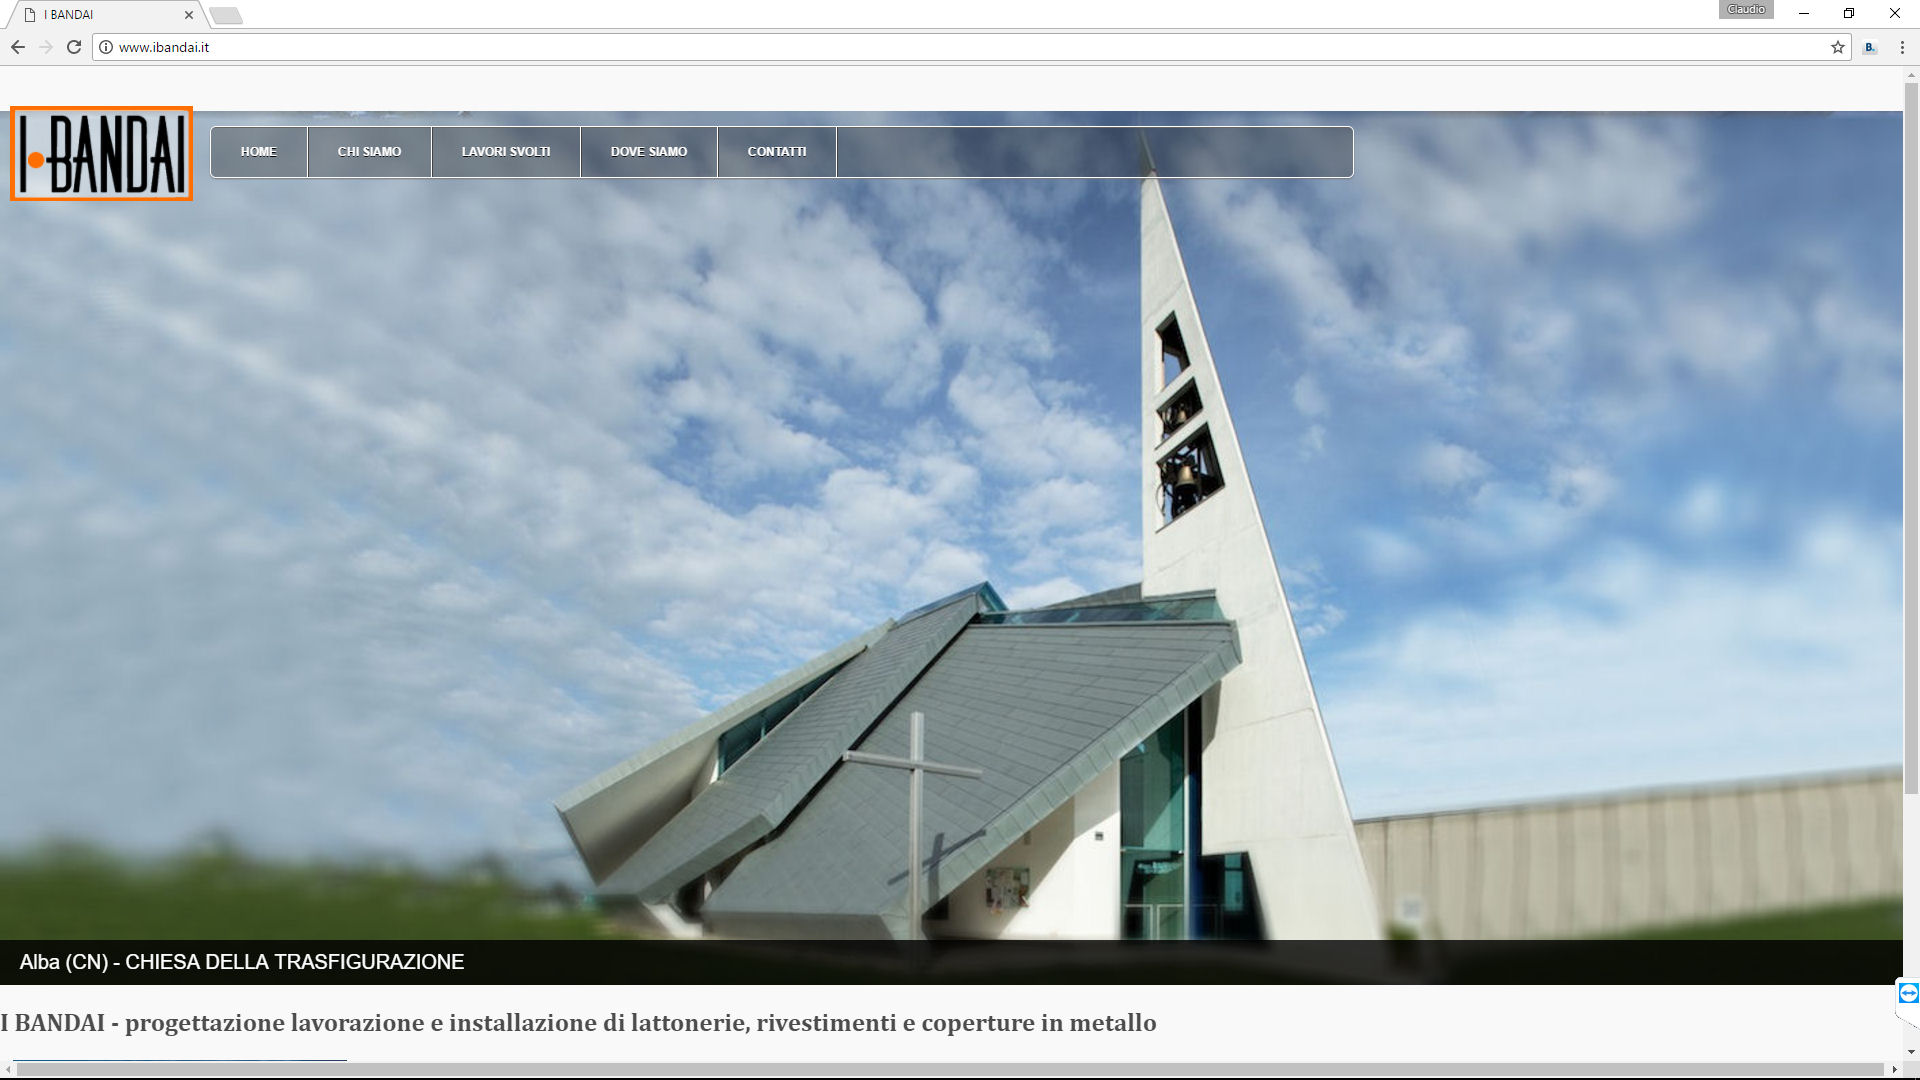
Task: Click the vertical scrollbar down arrow
Action: point(1911,1052)
